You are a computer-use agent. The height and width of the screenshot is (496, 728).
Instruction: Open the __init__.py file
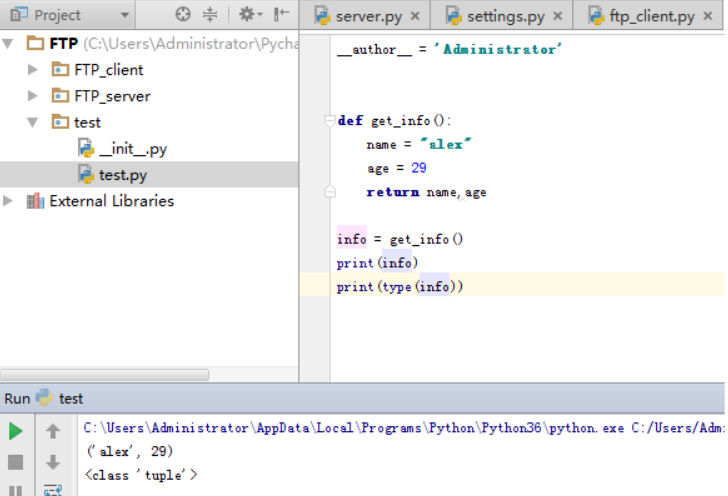(133, 149)
